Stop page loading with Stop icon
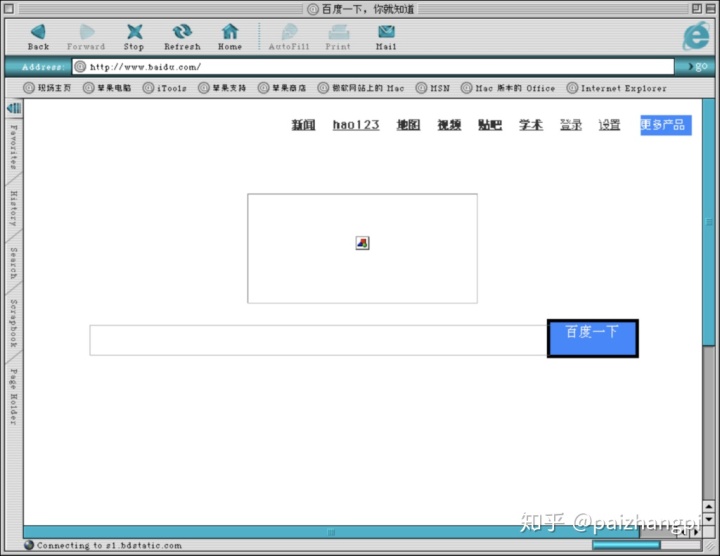The image size is (720, 556). coord(134,37)
